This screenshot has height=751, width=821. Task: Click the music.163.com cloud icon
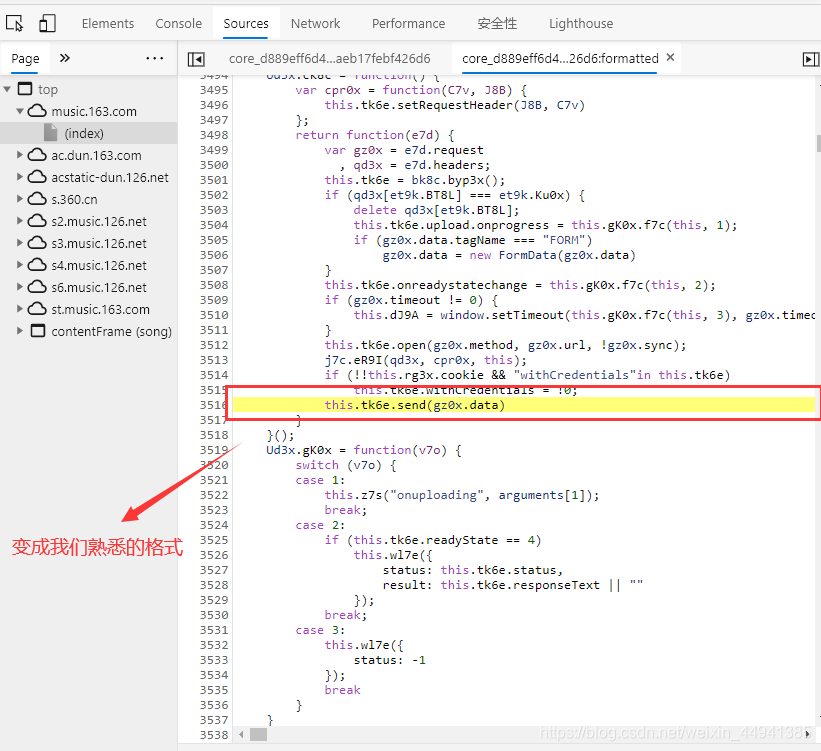pos(37,111)
